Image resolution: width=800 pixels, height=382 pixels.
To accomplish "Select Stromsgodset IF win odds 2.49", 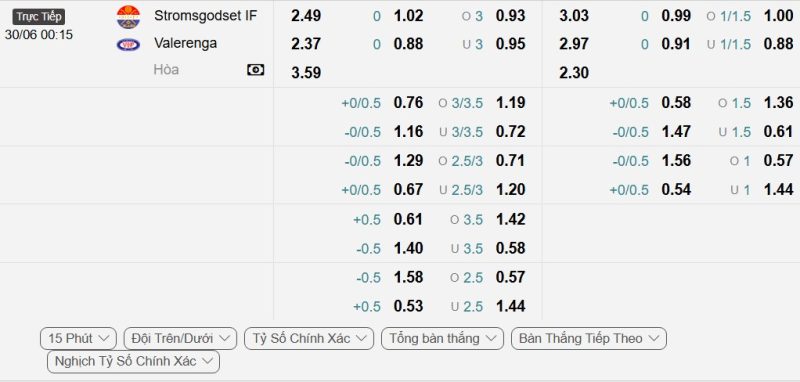I will click(306, 16).
